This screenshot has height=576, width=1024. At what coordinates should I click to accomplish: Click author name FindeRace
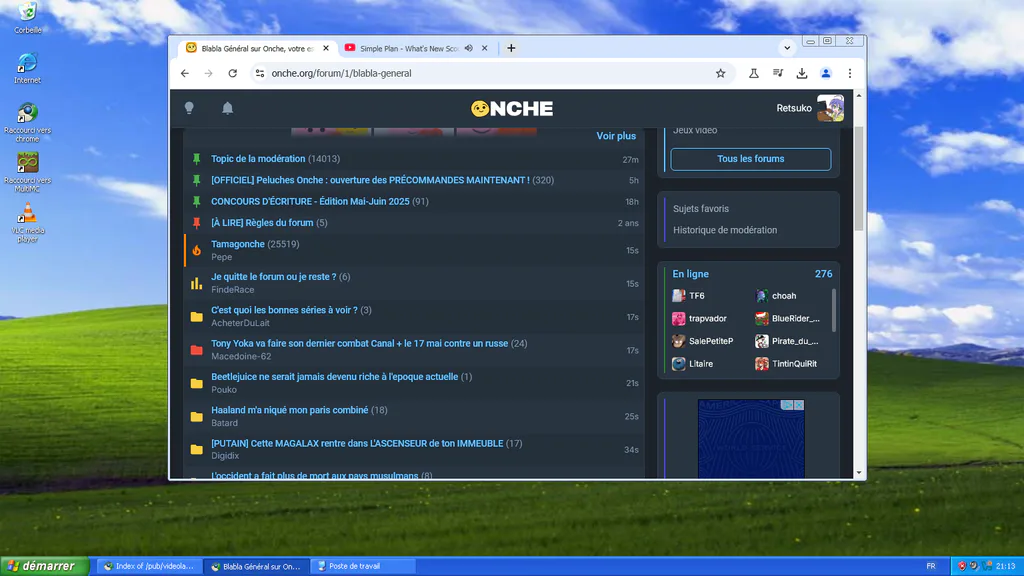232,289
